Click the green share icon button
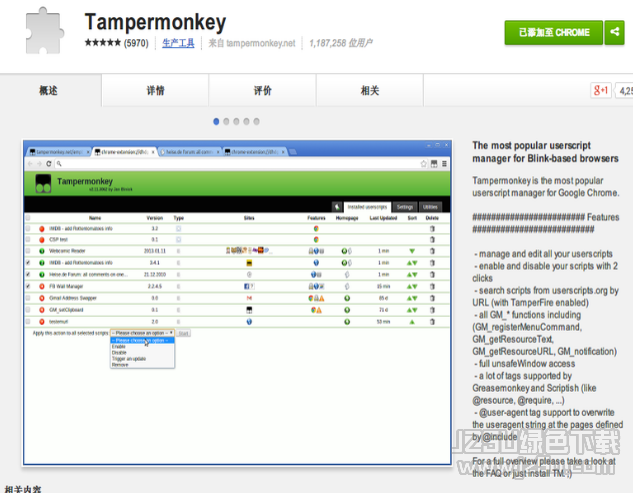The height and width of the screenshot is (493, 633). tap(614, 32)
